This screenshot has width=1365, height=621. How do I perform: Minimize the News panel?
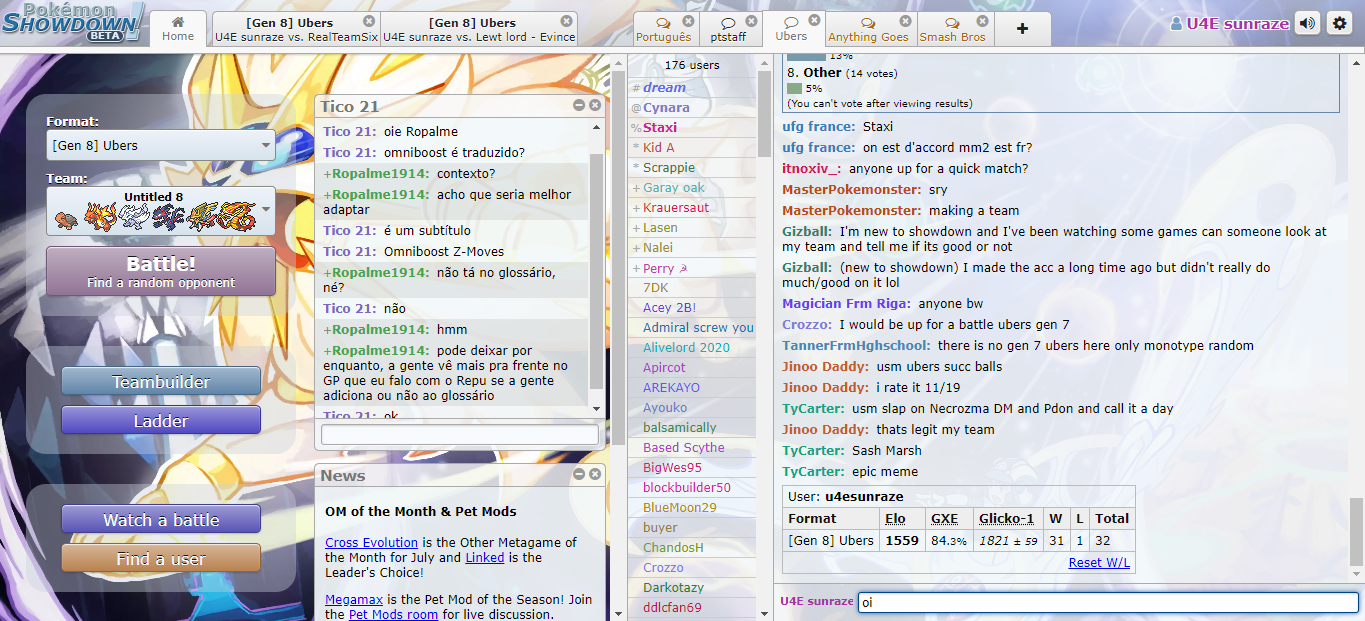(x=579, y=474)
